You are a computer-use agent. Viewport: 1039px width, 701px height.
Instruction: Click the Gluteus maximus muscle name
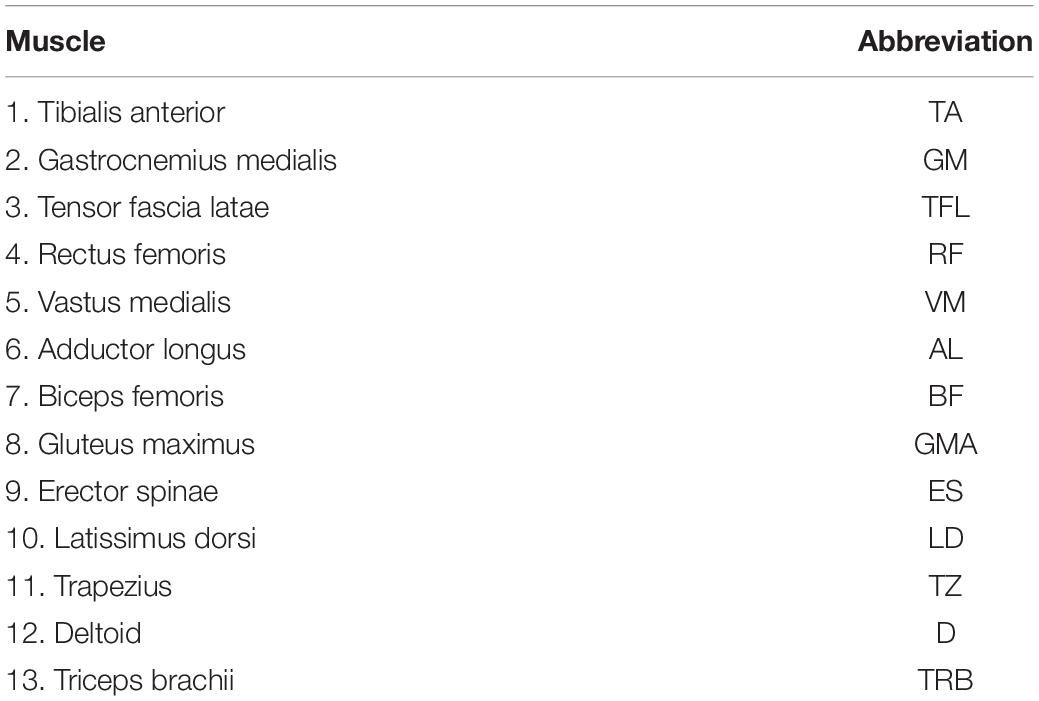tap(130, 445)
